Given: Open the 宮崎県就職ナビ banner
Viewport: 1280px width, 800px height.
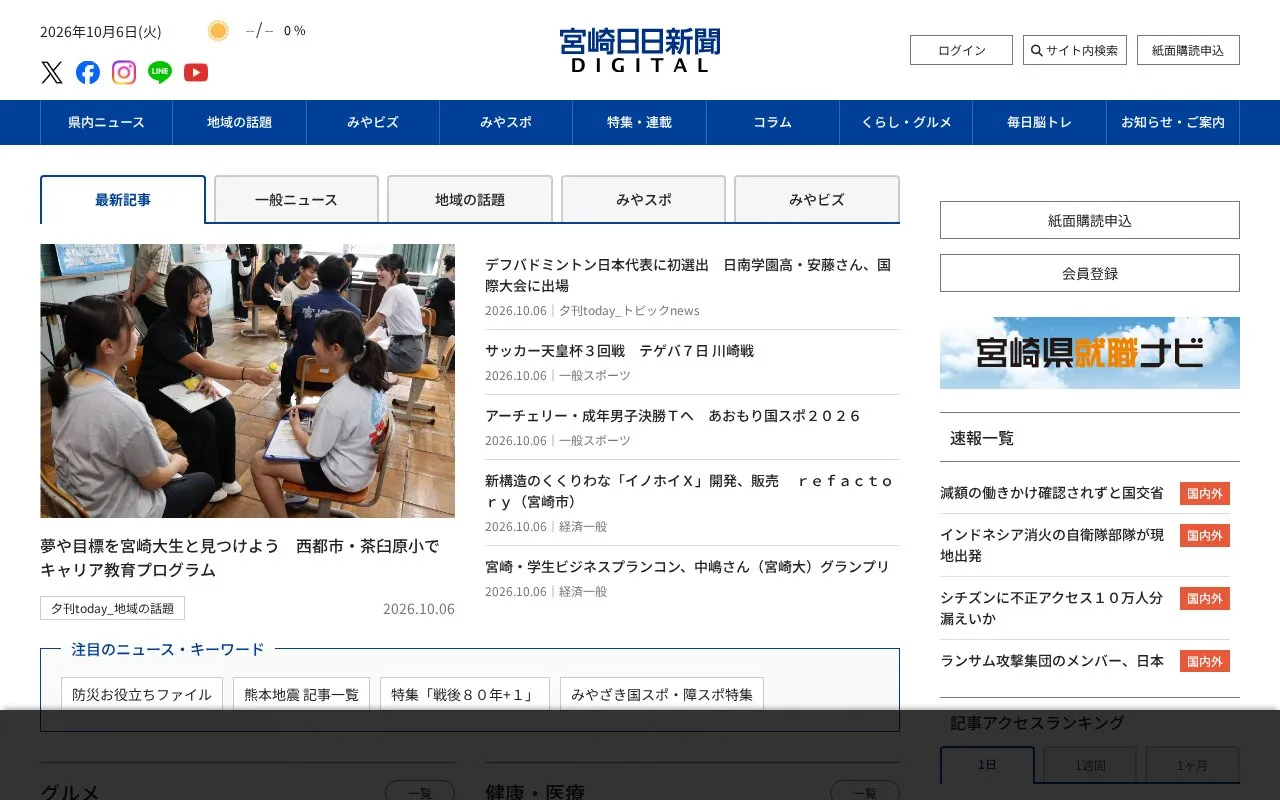Looking at the screenshot, I should tap(1090, 353).
